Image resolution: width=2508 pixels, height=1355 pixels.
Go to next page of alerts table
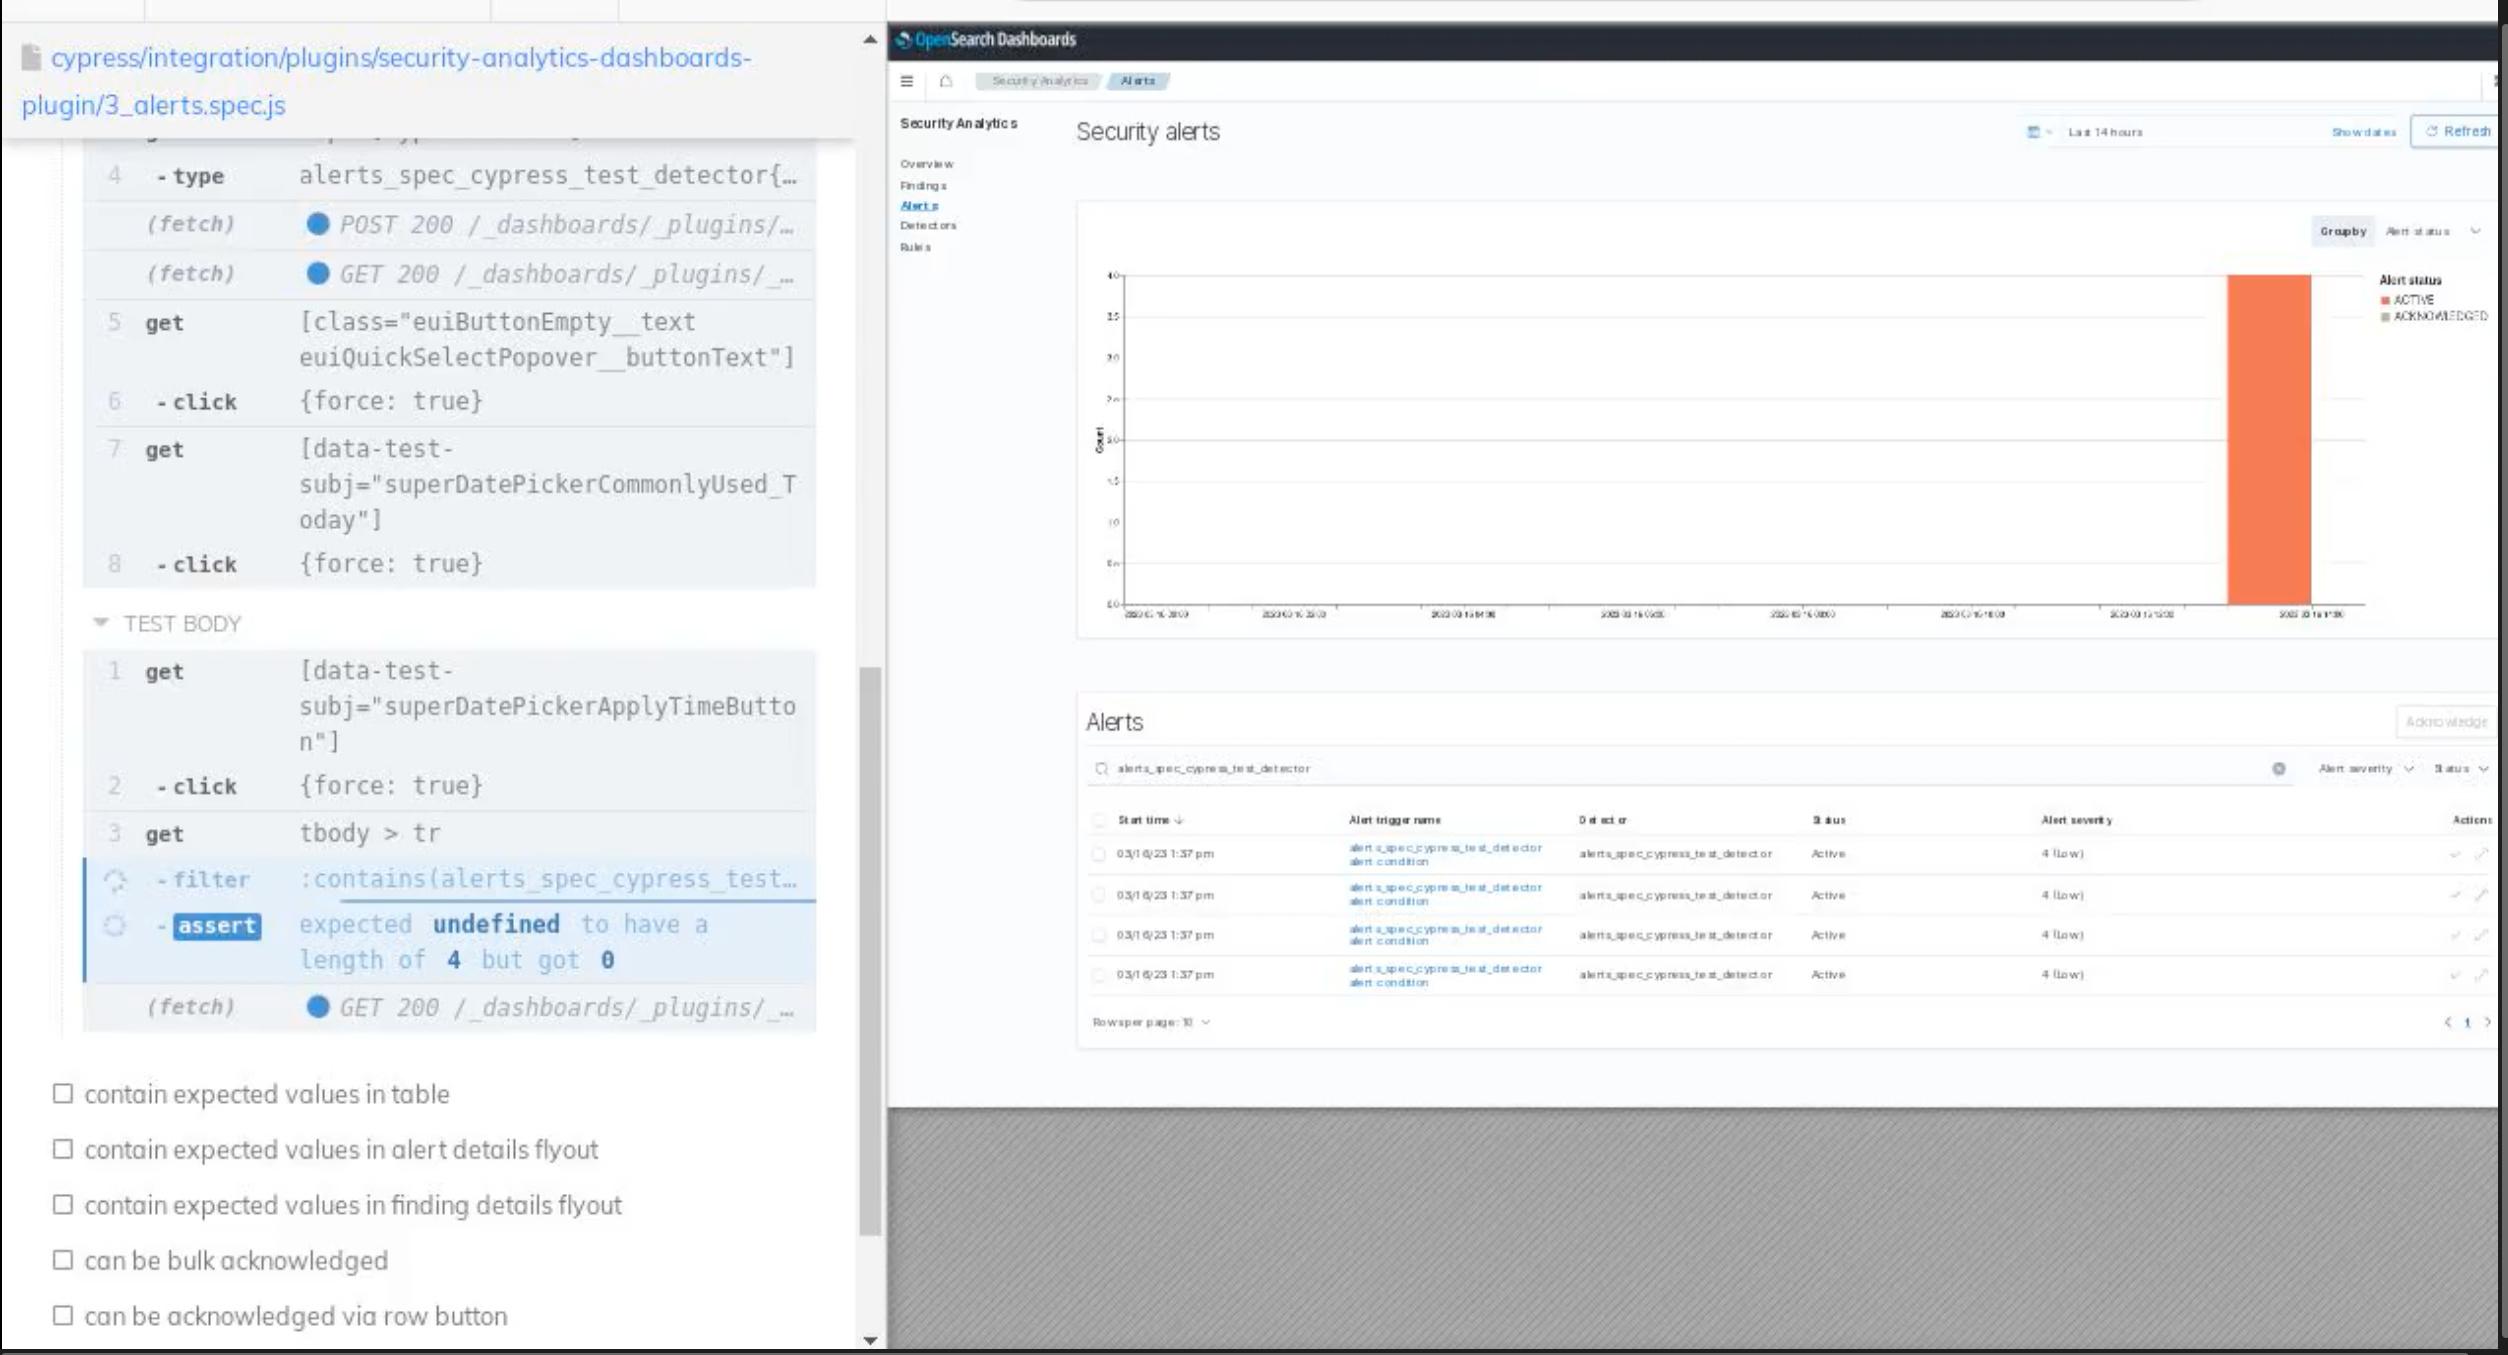pyautogui.click(x=2488, y=1022)
